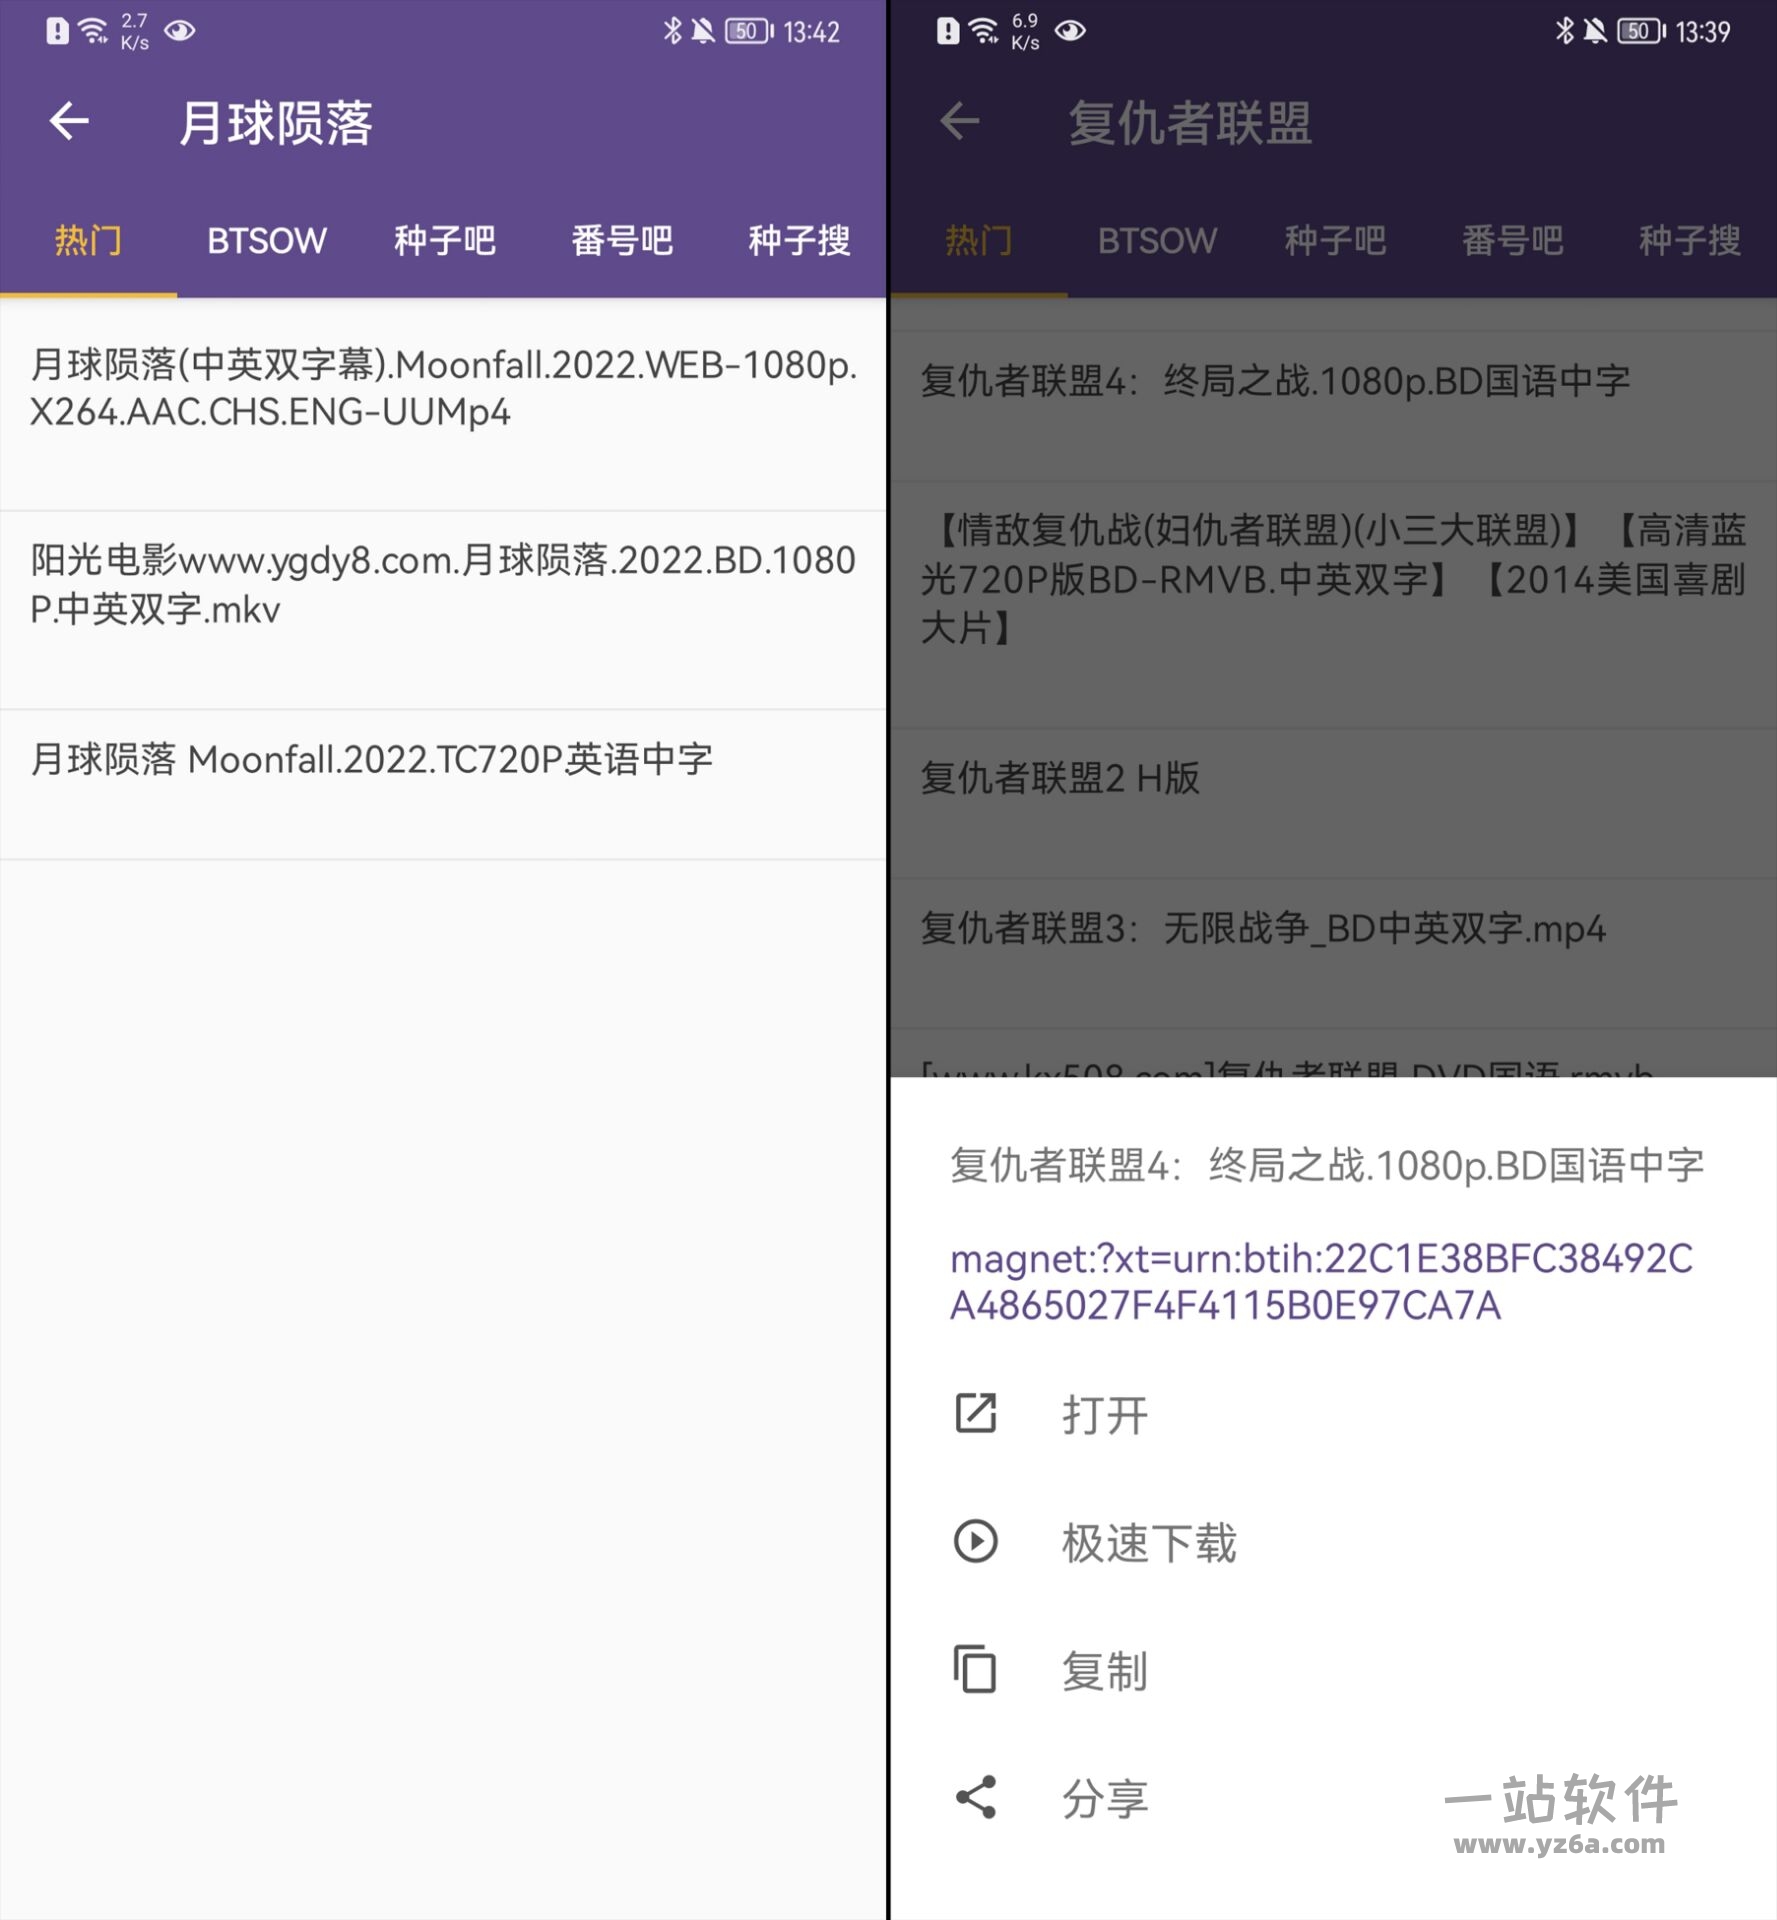Image resolution: width=1777 pixels, height=1920 pixels.
Task: Switch to 番号吧 tab on 月球陨落 screen
Action: coord(622,241)
